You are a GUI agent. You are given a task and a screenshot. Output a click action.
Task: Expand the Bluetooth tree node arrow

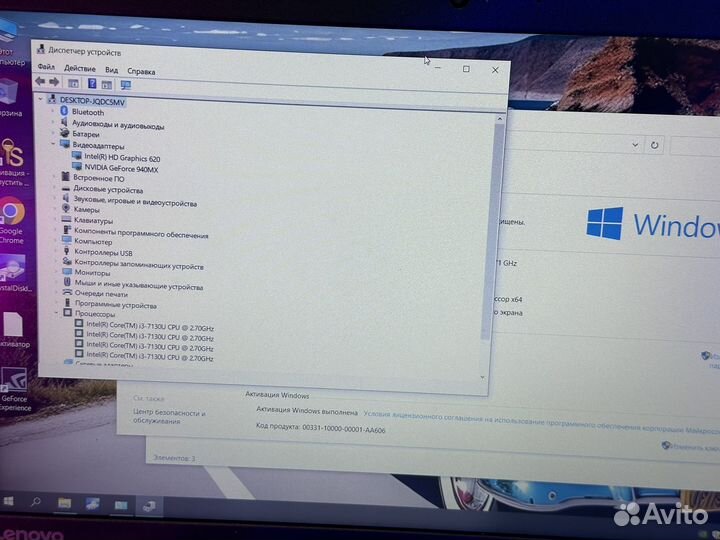(53, 111)
